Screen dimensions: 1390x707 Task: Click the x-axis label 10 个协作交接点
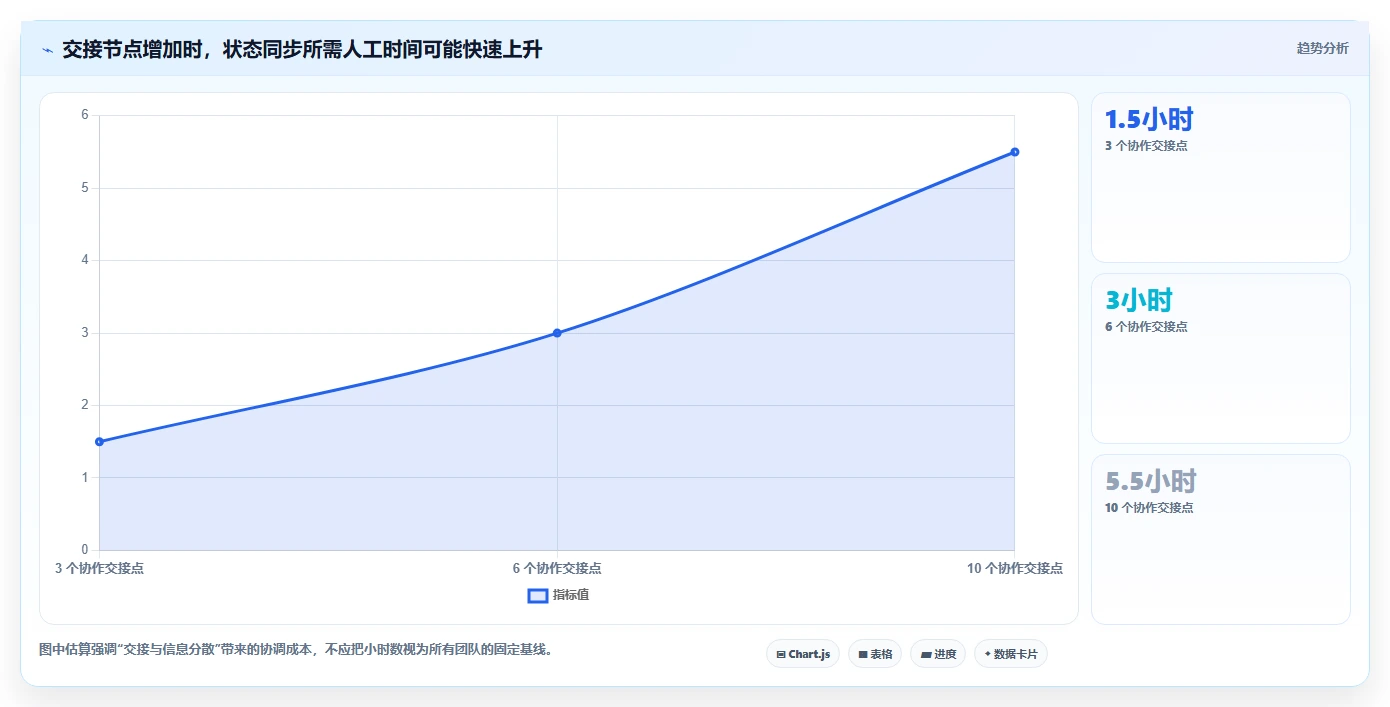point(1015,568)
